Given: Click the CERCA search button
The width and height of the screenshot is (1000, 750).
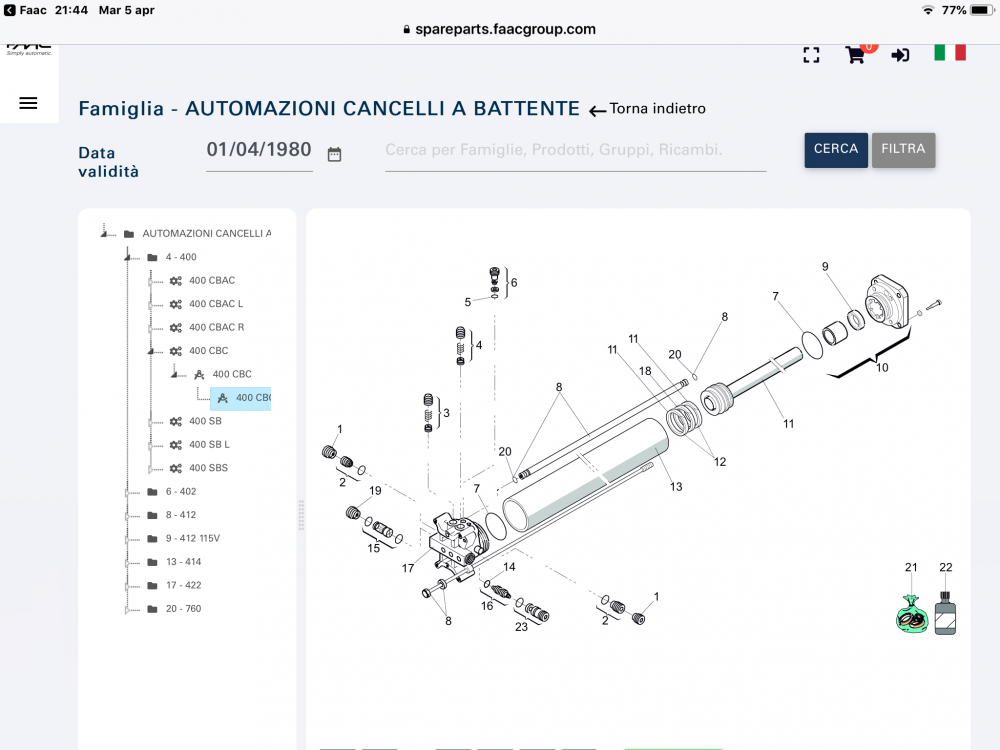Looking at the screenshot, I should [835, 150].
